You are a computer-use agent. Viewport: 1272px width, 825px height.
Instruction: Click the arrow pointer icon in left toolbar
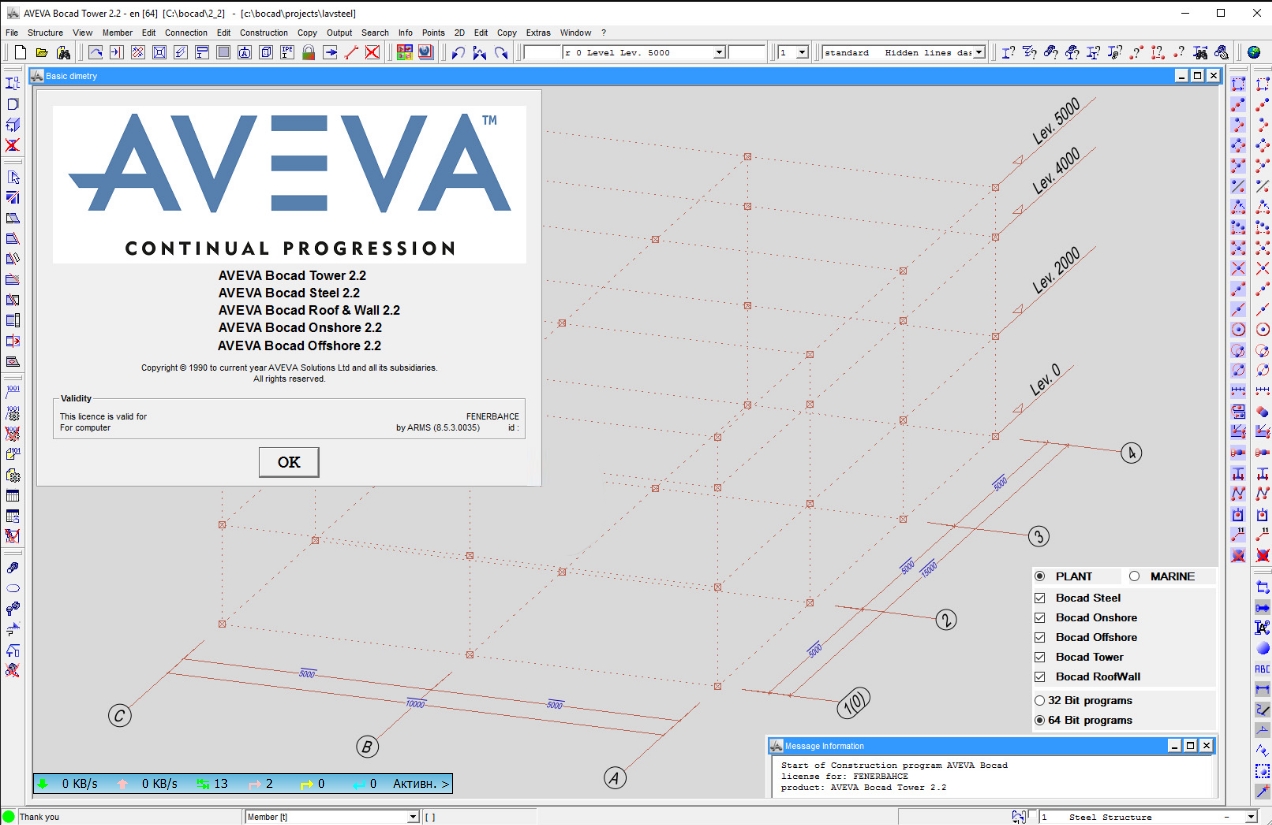tap(13, 177)
